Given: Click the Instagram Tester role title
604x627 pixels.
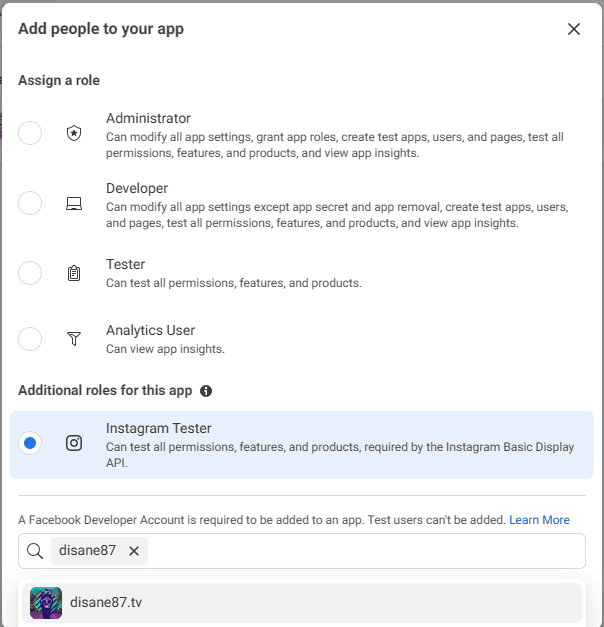Looking at the screenshot, I should coord(159,428).
